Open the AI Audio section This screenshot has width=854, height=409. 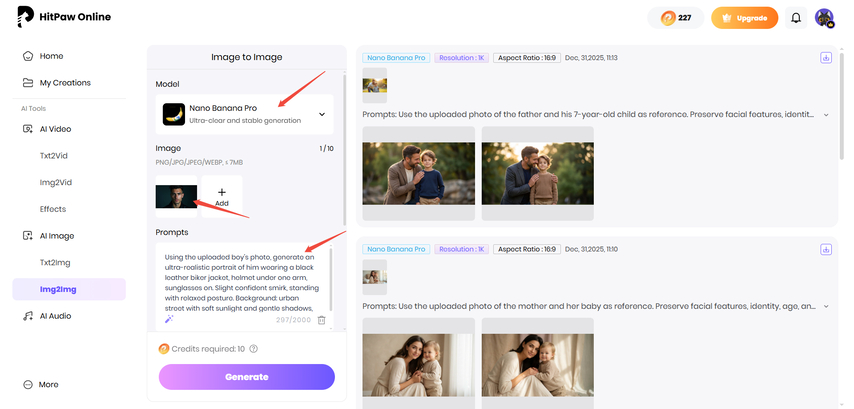(x=55, y=316)
